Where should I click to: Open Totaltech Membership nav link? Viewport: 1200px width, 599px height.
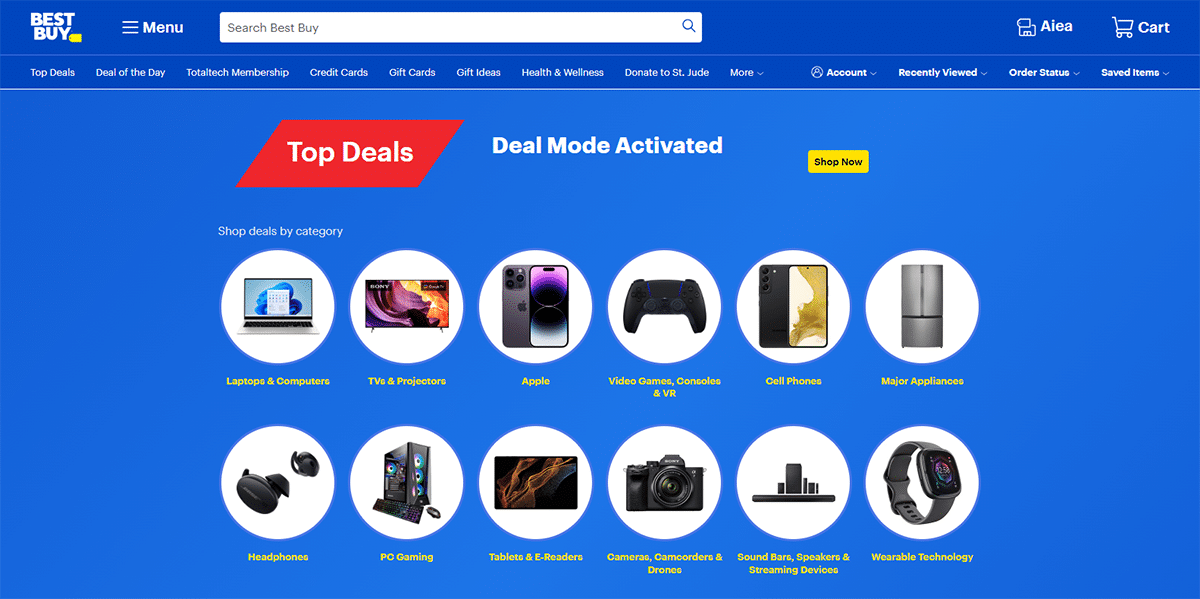tap(238, 73)
